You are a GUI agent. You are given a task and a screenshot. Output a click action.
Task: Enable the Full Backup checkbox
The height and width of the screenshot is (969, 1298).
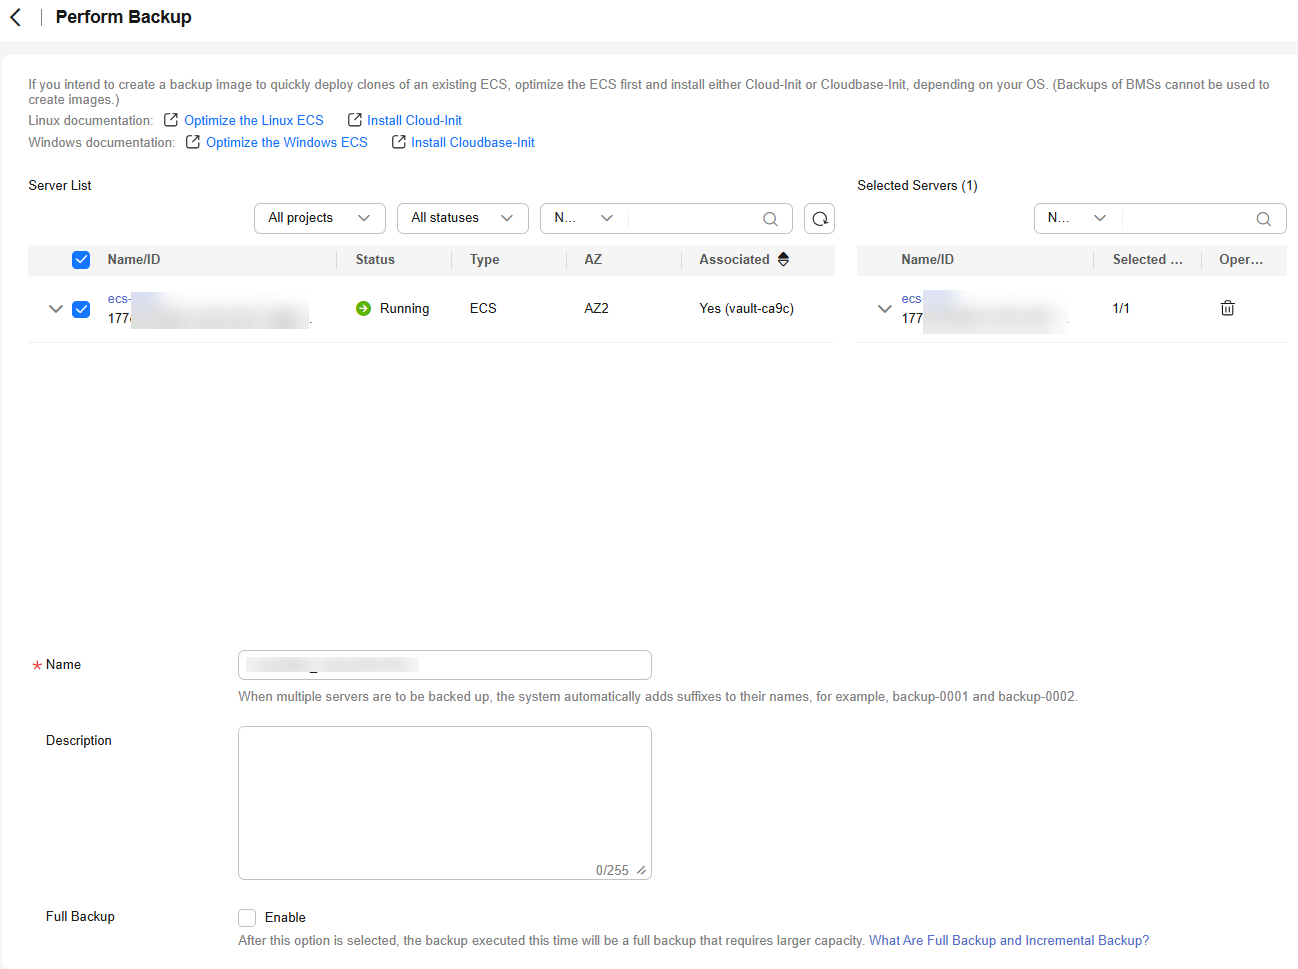247,918
